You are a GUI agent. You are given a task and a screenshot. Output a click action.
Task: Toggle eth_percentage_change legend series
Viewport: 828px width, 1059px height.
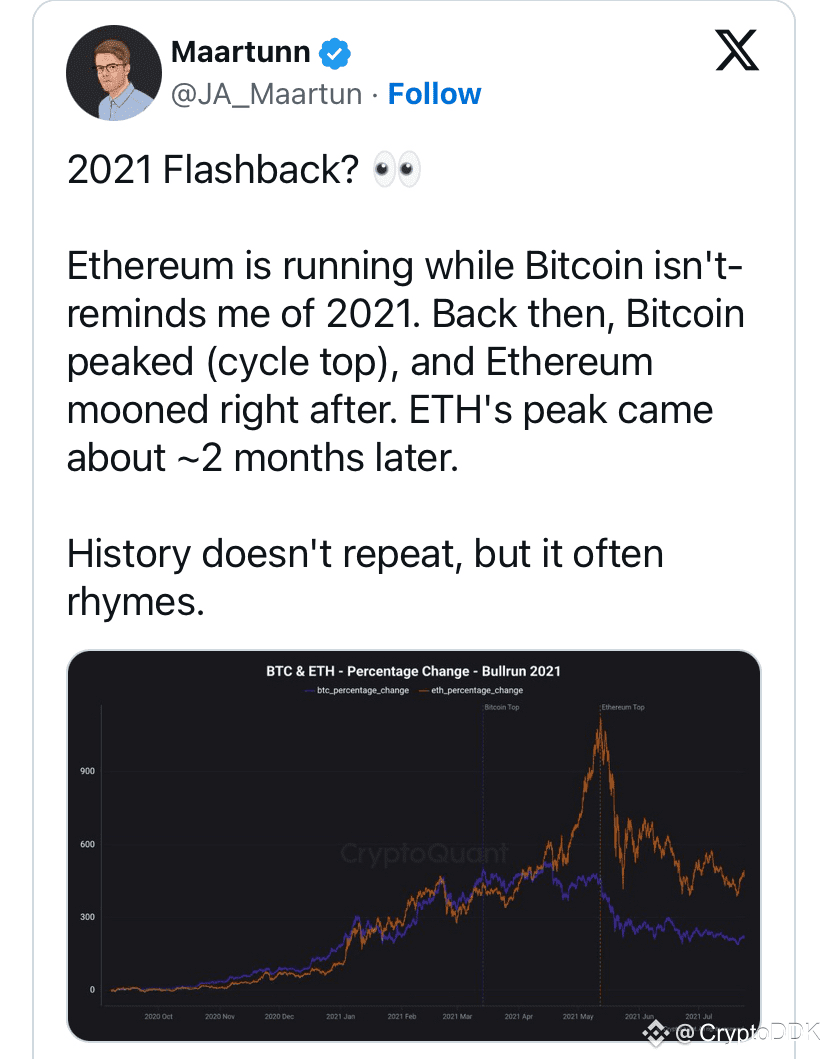[x=471, y=690]
